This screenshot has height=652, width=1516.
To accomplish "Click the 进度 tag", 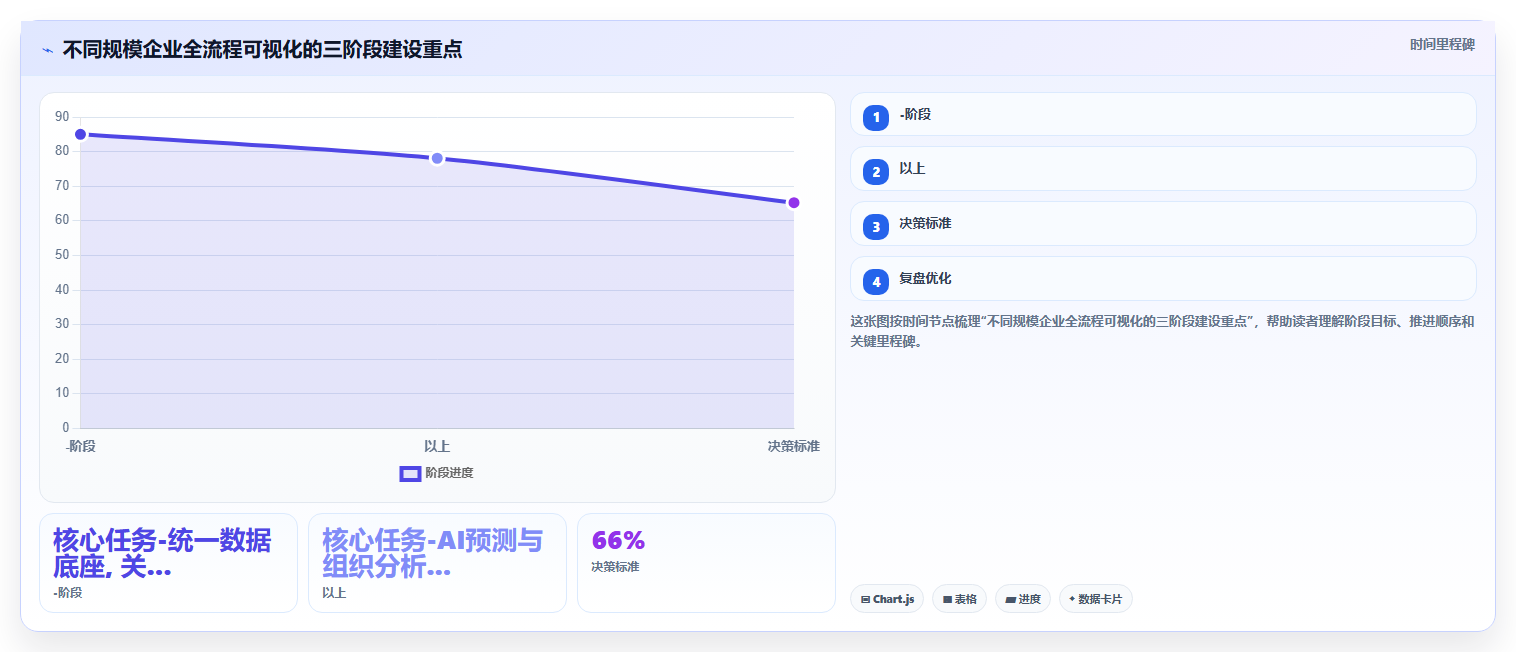I will coord(1022,599).
